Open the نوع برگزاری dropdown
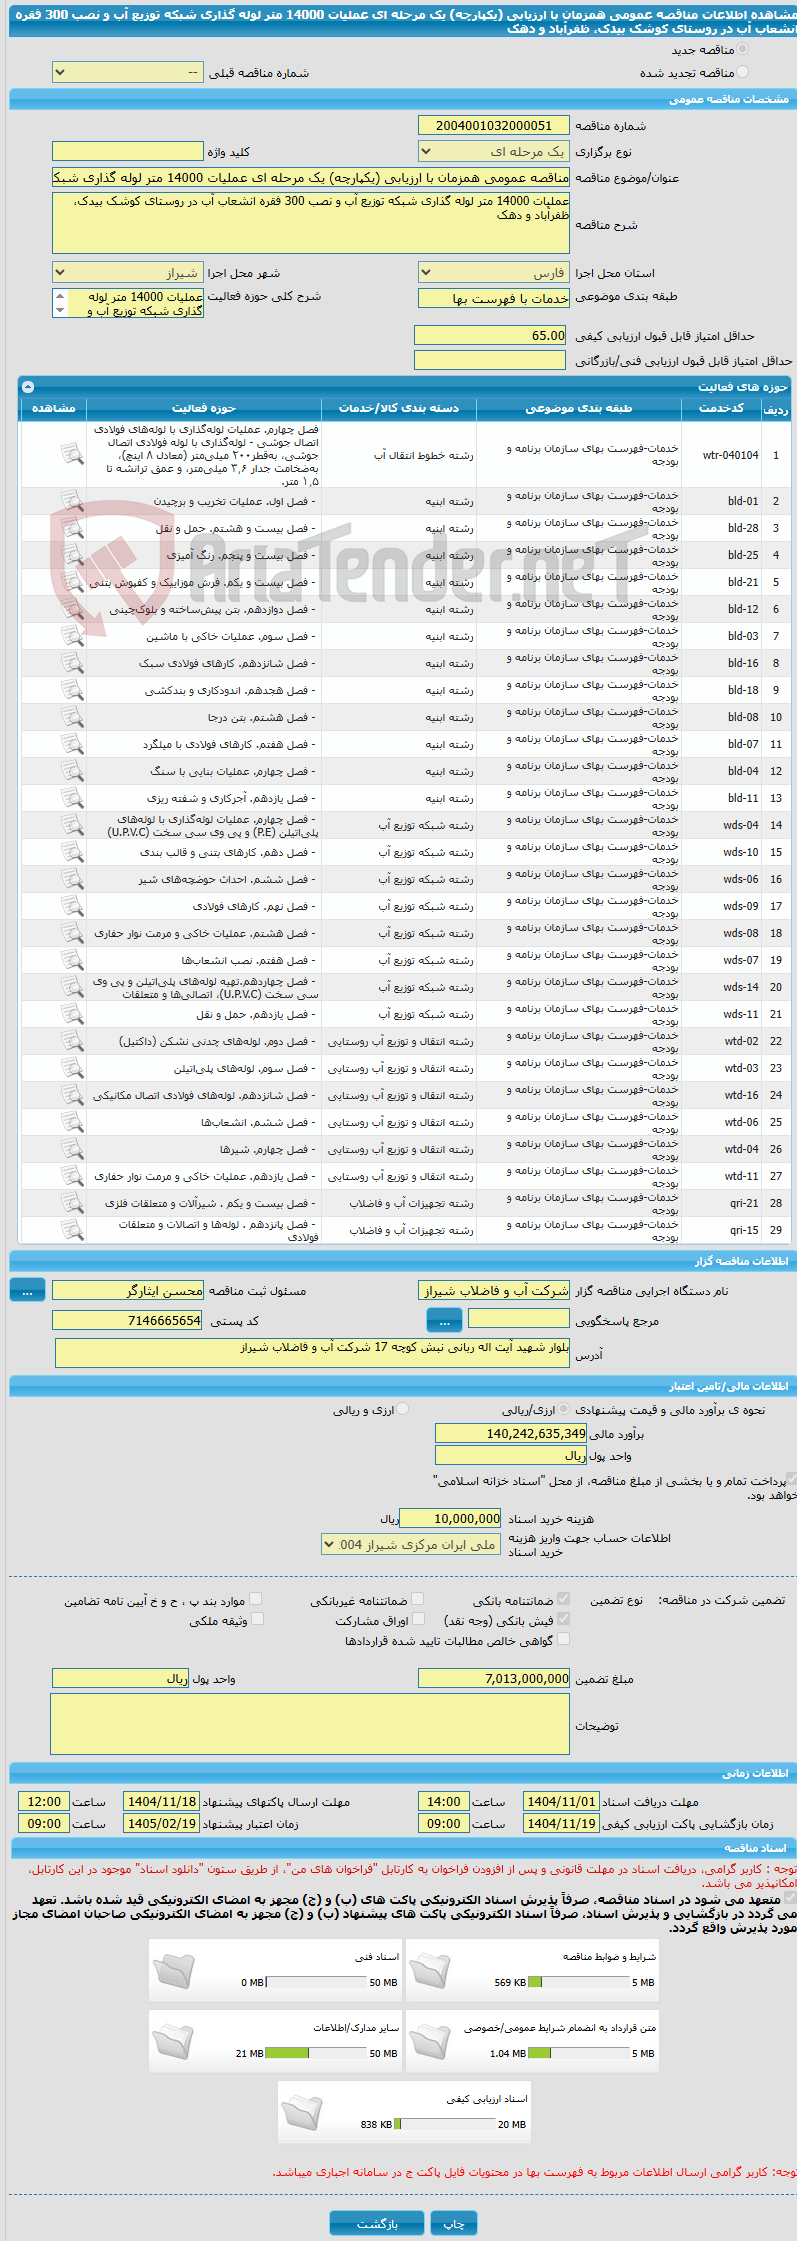Viewport: 797px width, 2241px height. [494, 152]
